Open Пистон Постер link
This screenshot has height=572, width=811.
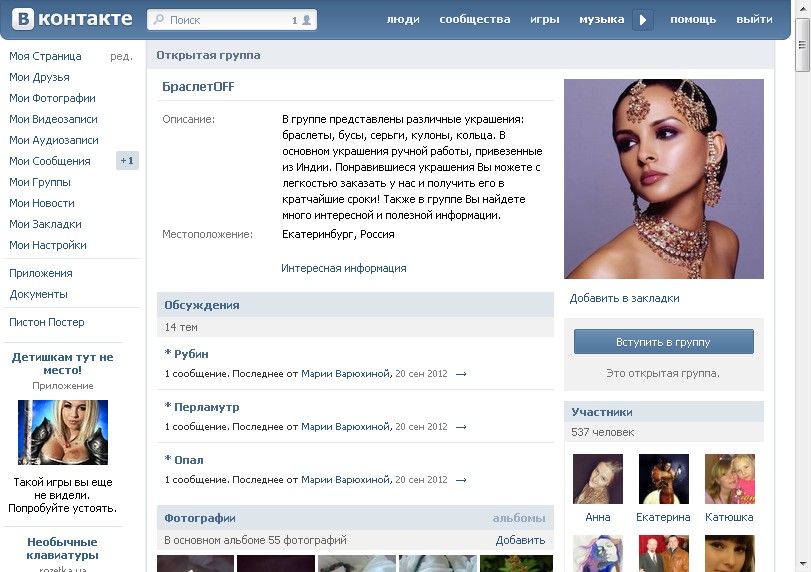coord(47,322)
